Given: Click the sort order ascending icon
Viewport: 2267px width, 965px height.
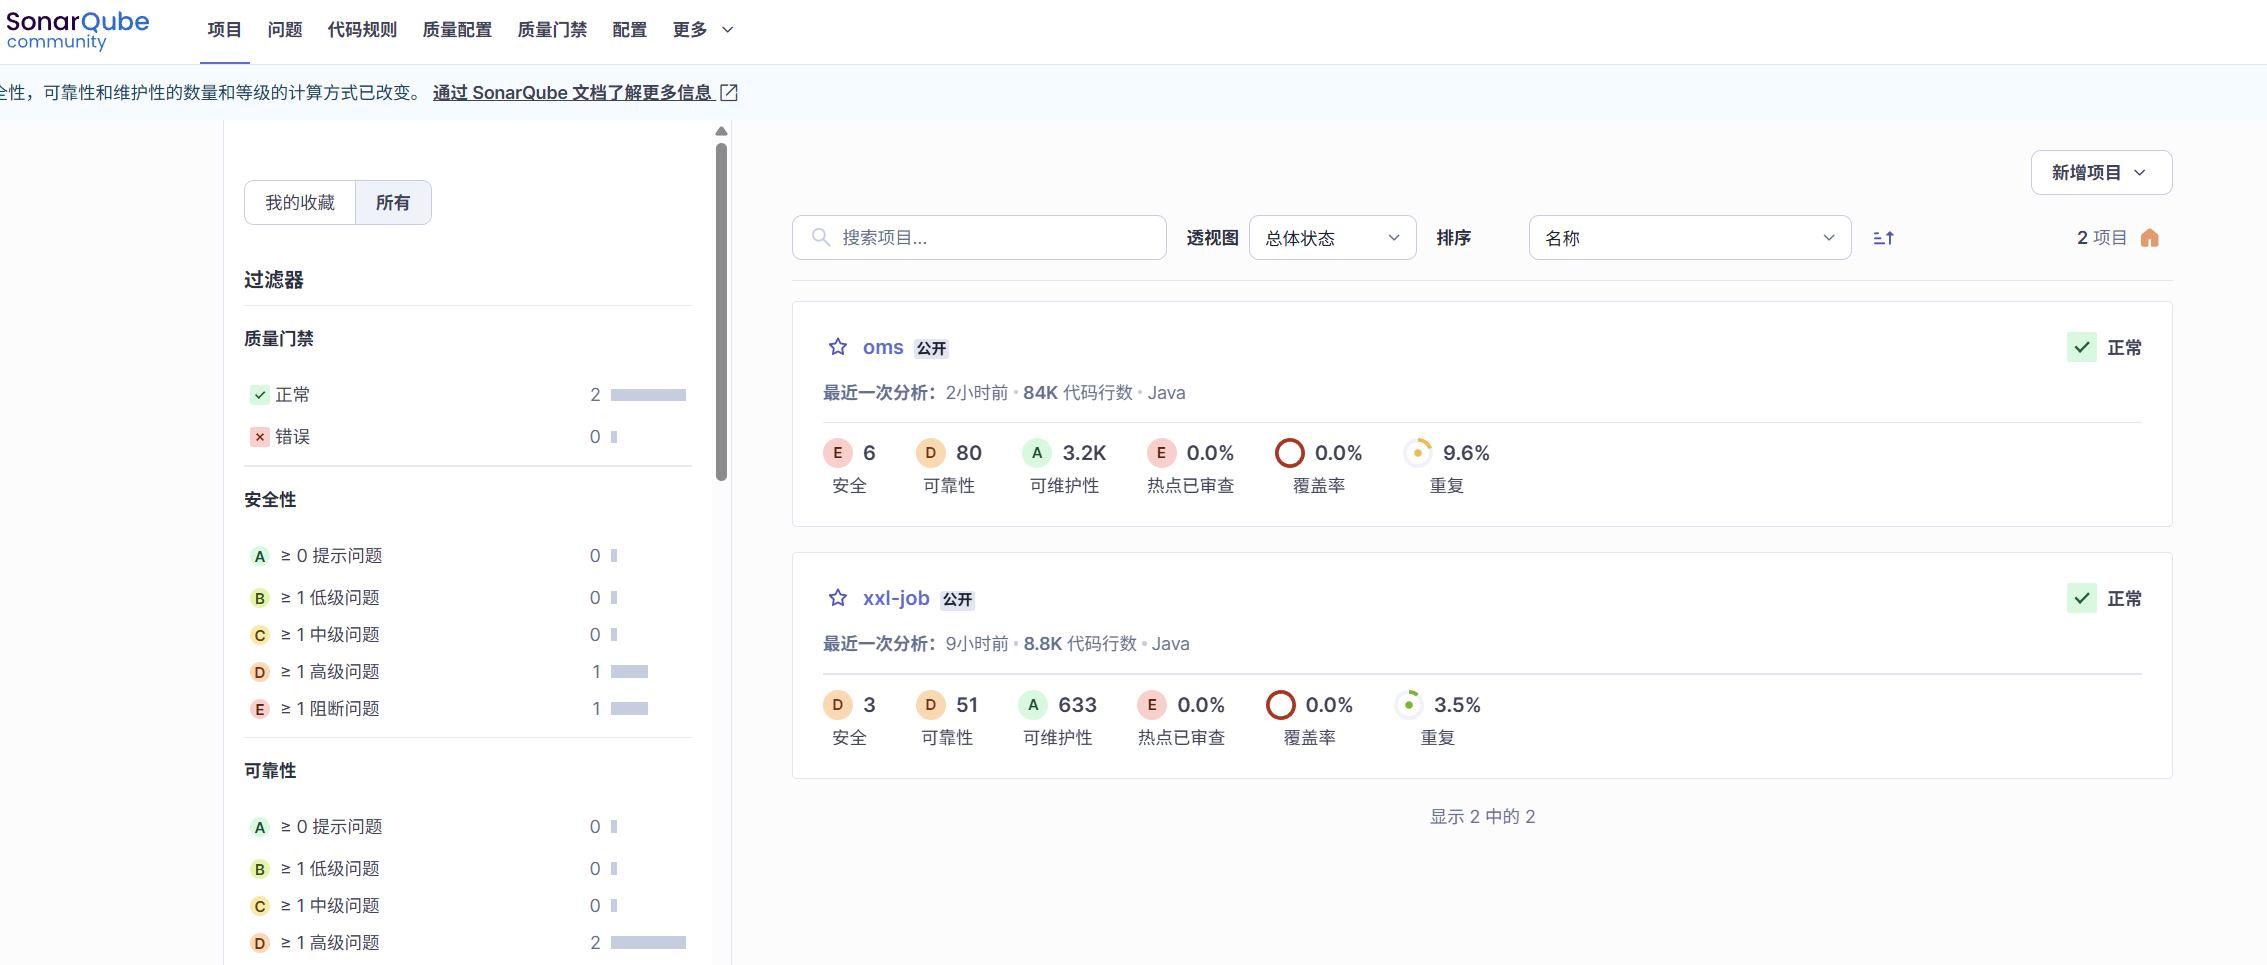Looking at the screenshot, I should tap(1884, 238).
